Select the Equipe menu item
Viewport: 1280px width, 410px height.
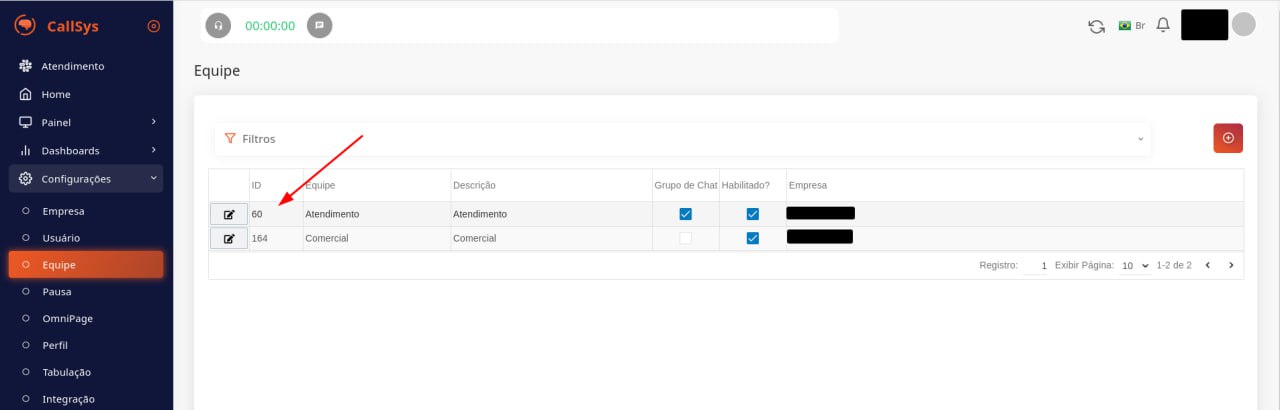click(x=86, y=265)
